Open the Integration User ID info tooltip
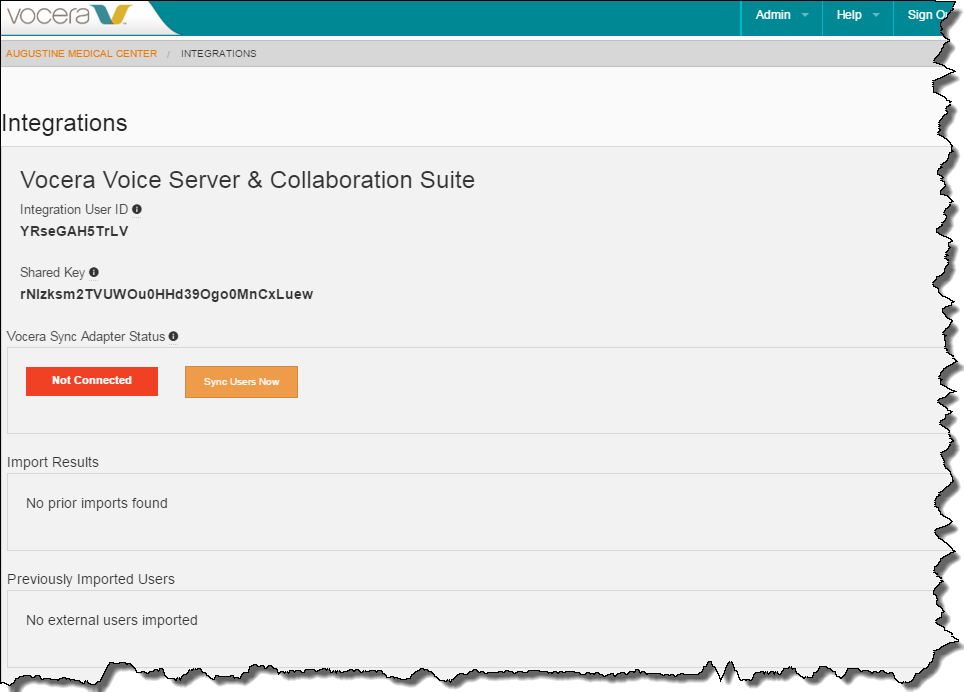Image resolution: width=964 pixels, height=692 pixels. [137, 209]
